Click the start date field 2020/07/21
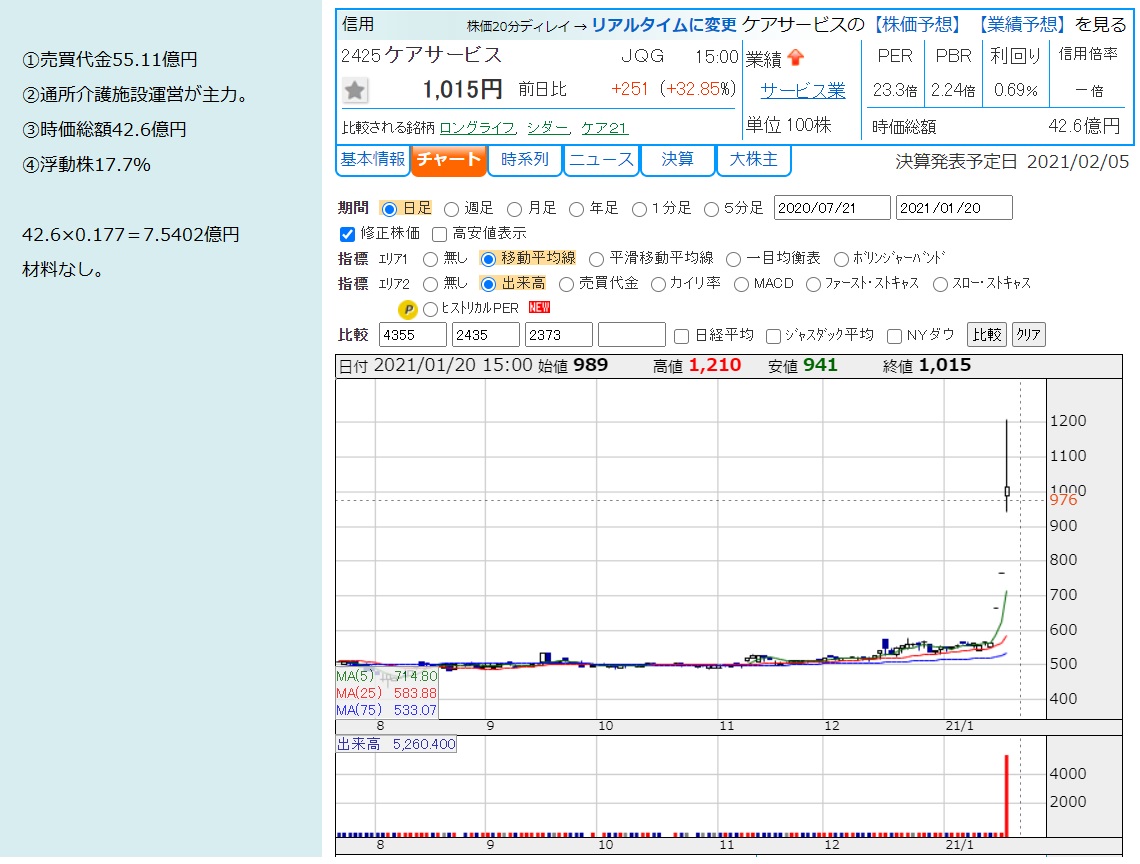The height and width of the screenshot is (864, 1140). pyautogui.click(x=832, y=208)
